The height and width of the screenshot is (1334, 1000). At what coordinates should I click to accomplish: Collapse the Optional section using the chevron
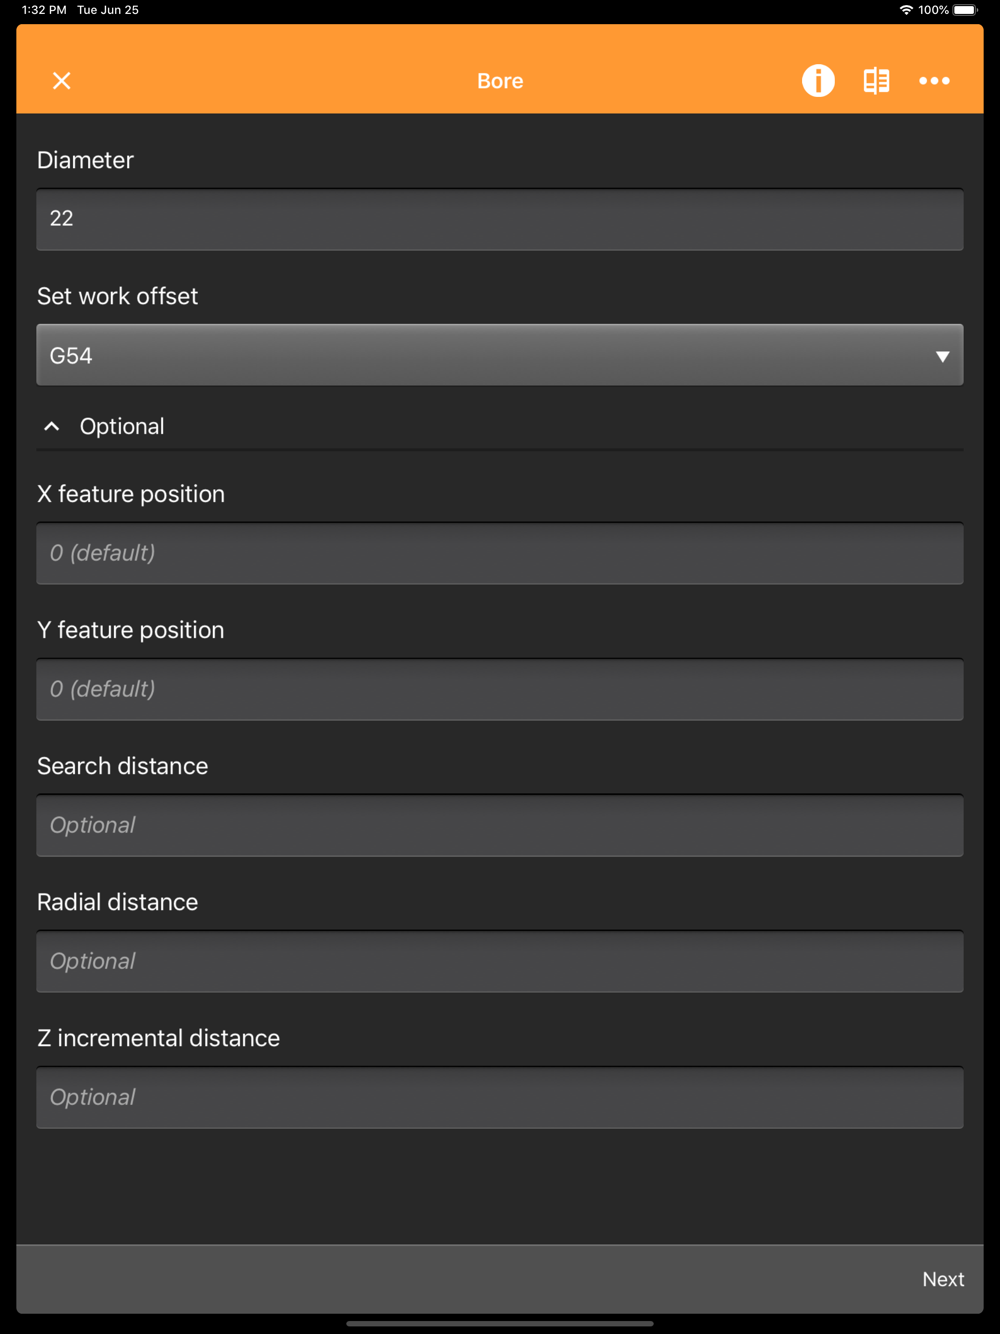[x=52, y=427]
